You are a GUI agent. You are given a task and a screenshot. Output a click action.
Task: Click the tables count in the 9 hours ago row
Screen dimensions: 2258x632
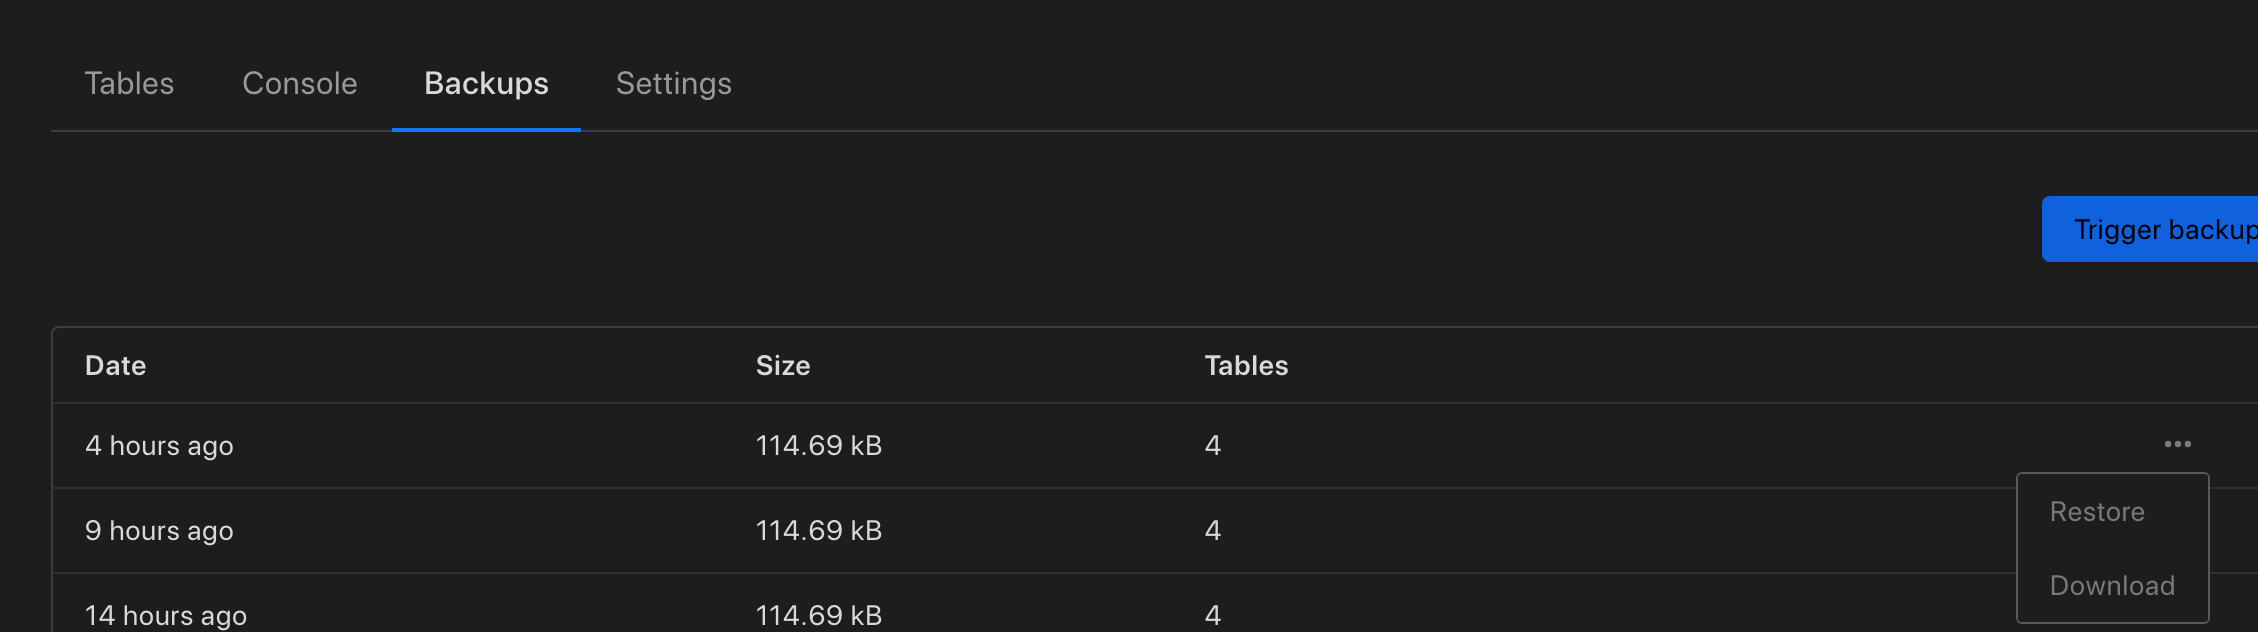pyautogui.click(x=1212, y=531)
